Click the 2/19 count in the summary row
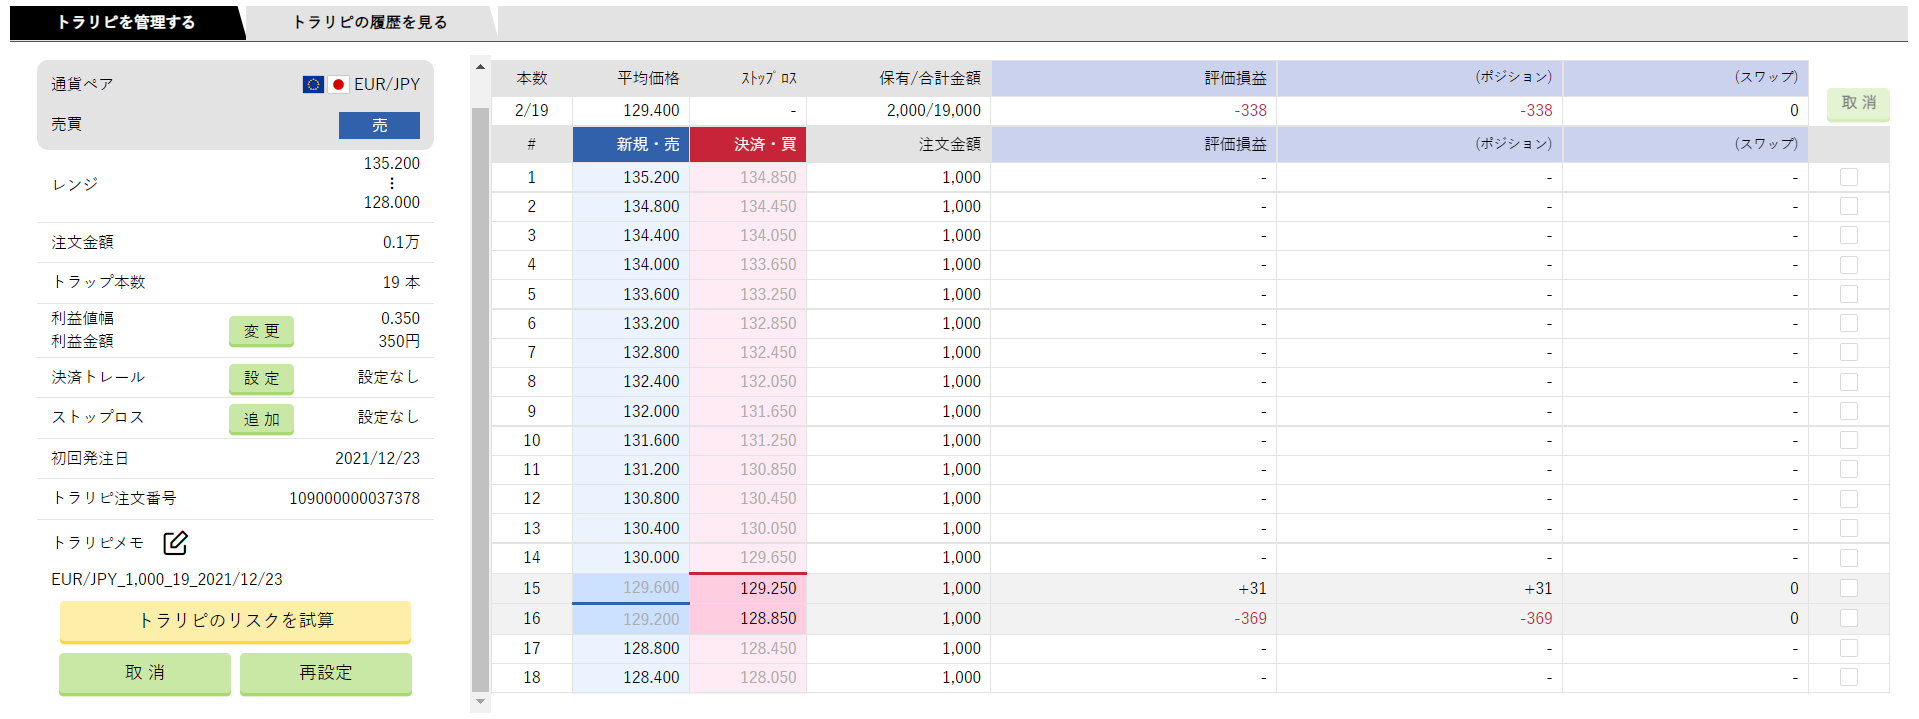 point(532,110)
